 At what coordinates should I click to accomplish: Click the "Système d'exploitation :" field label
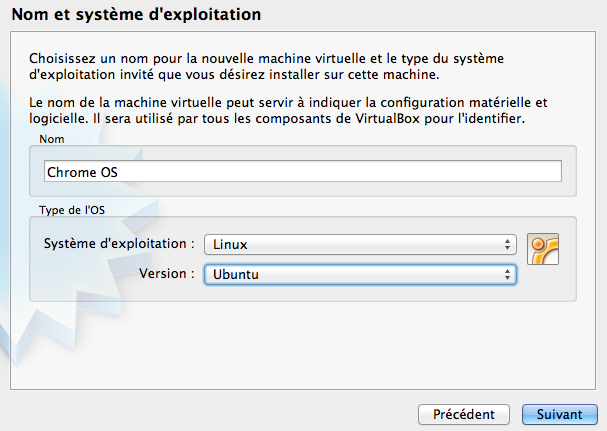pos(119,244)
